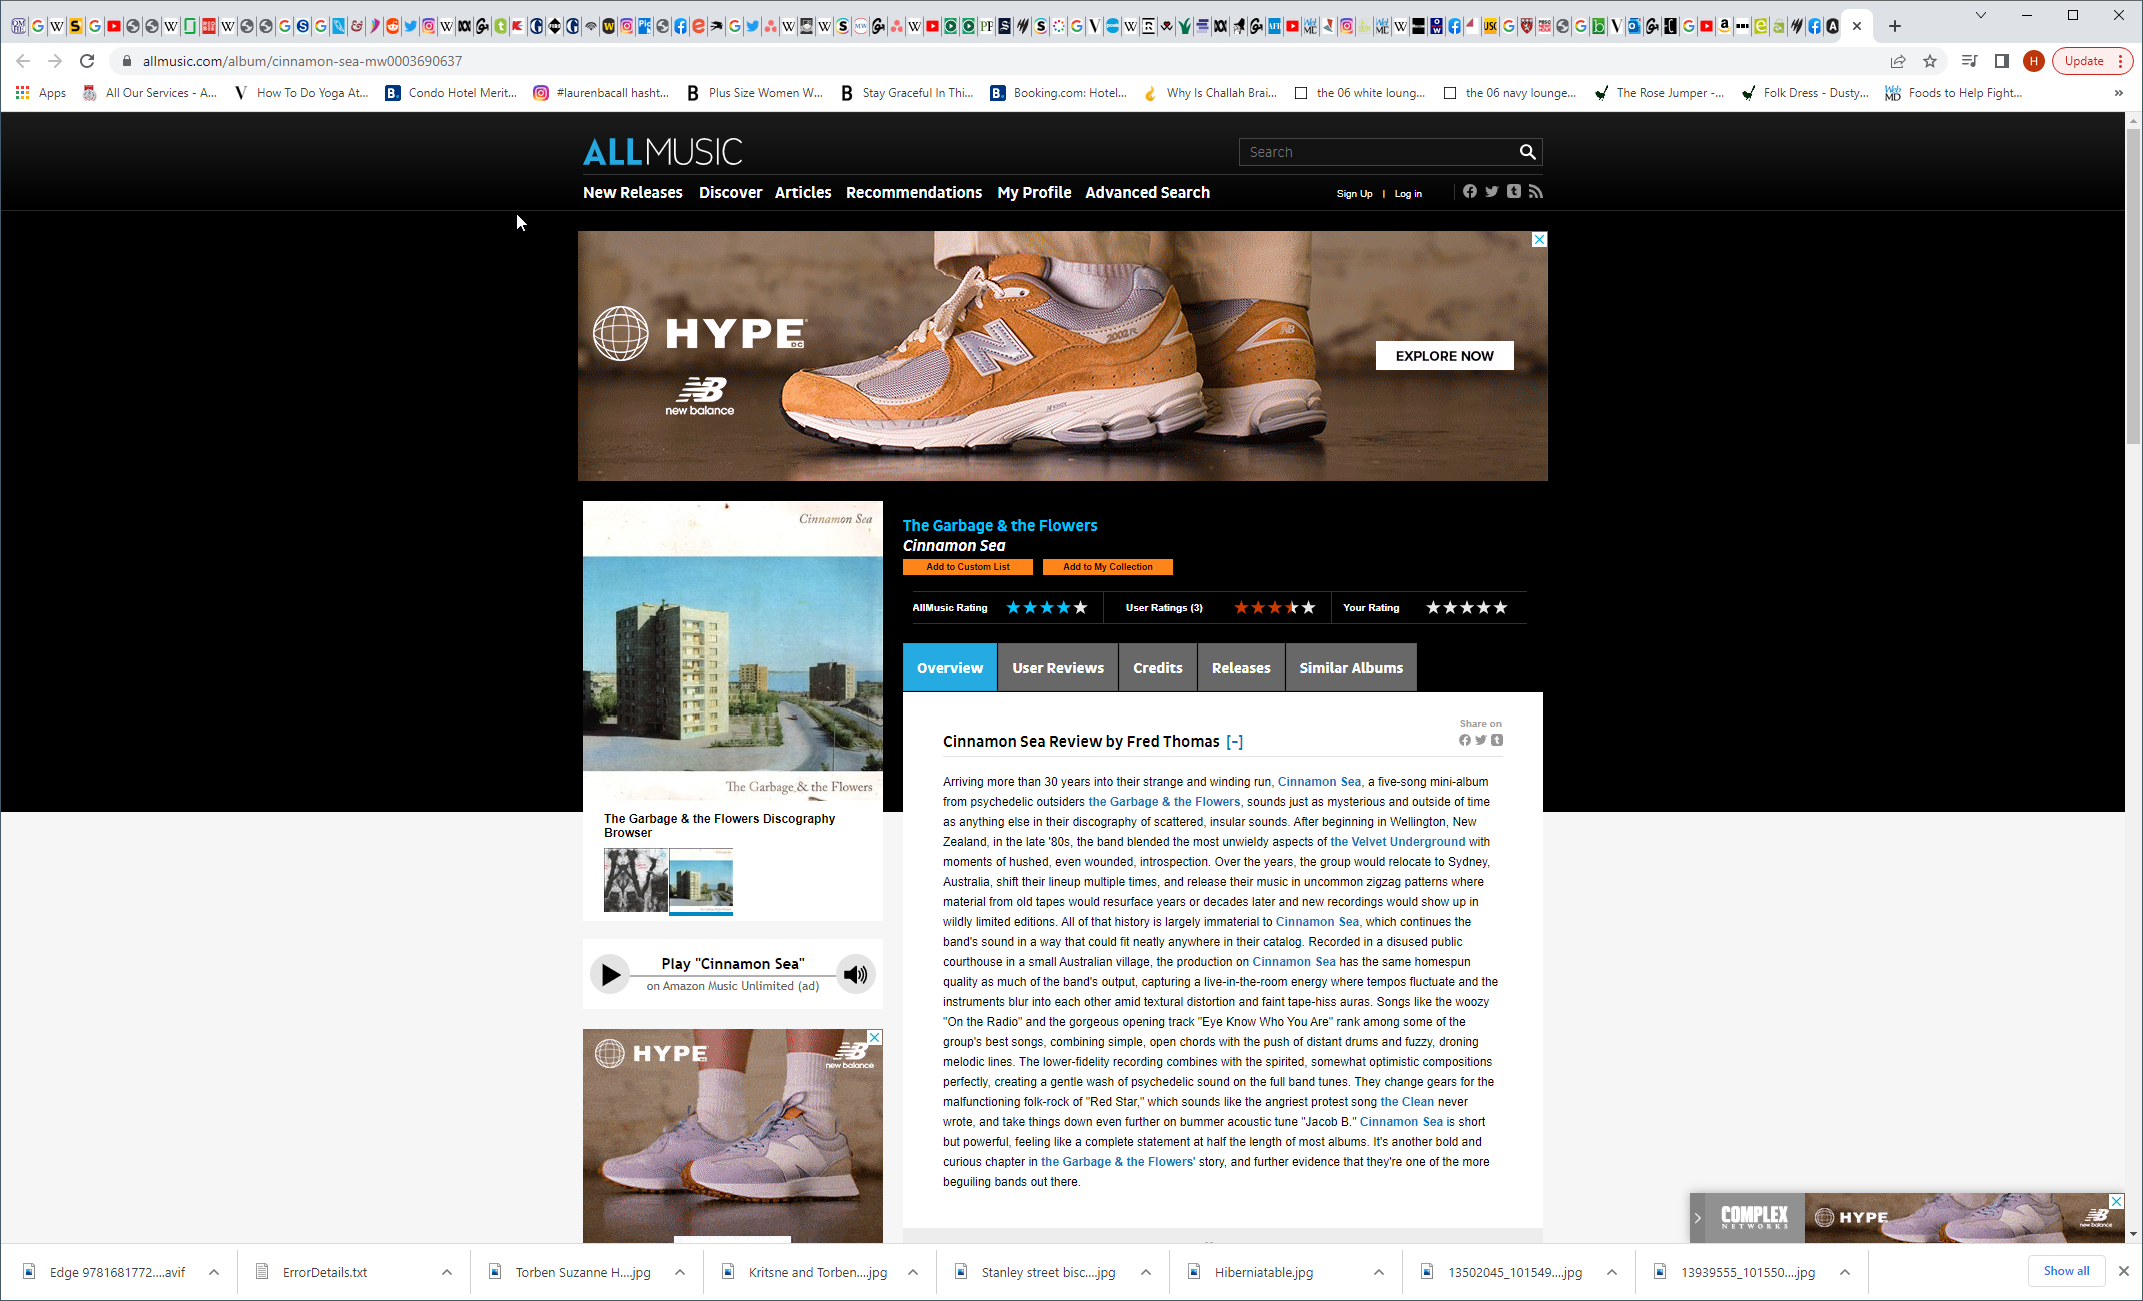Image resolution: width=2143 pixels, height=1301 pixels.
Task: Click the speaker volume icon in player
Action: click(855, 974)
